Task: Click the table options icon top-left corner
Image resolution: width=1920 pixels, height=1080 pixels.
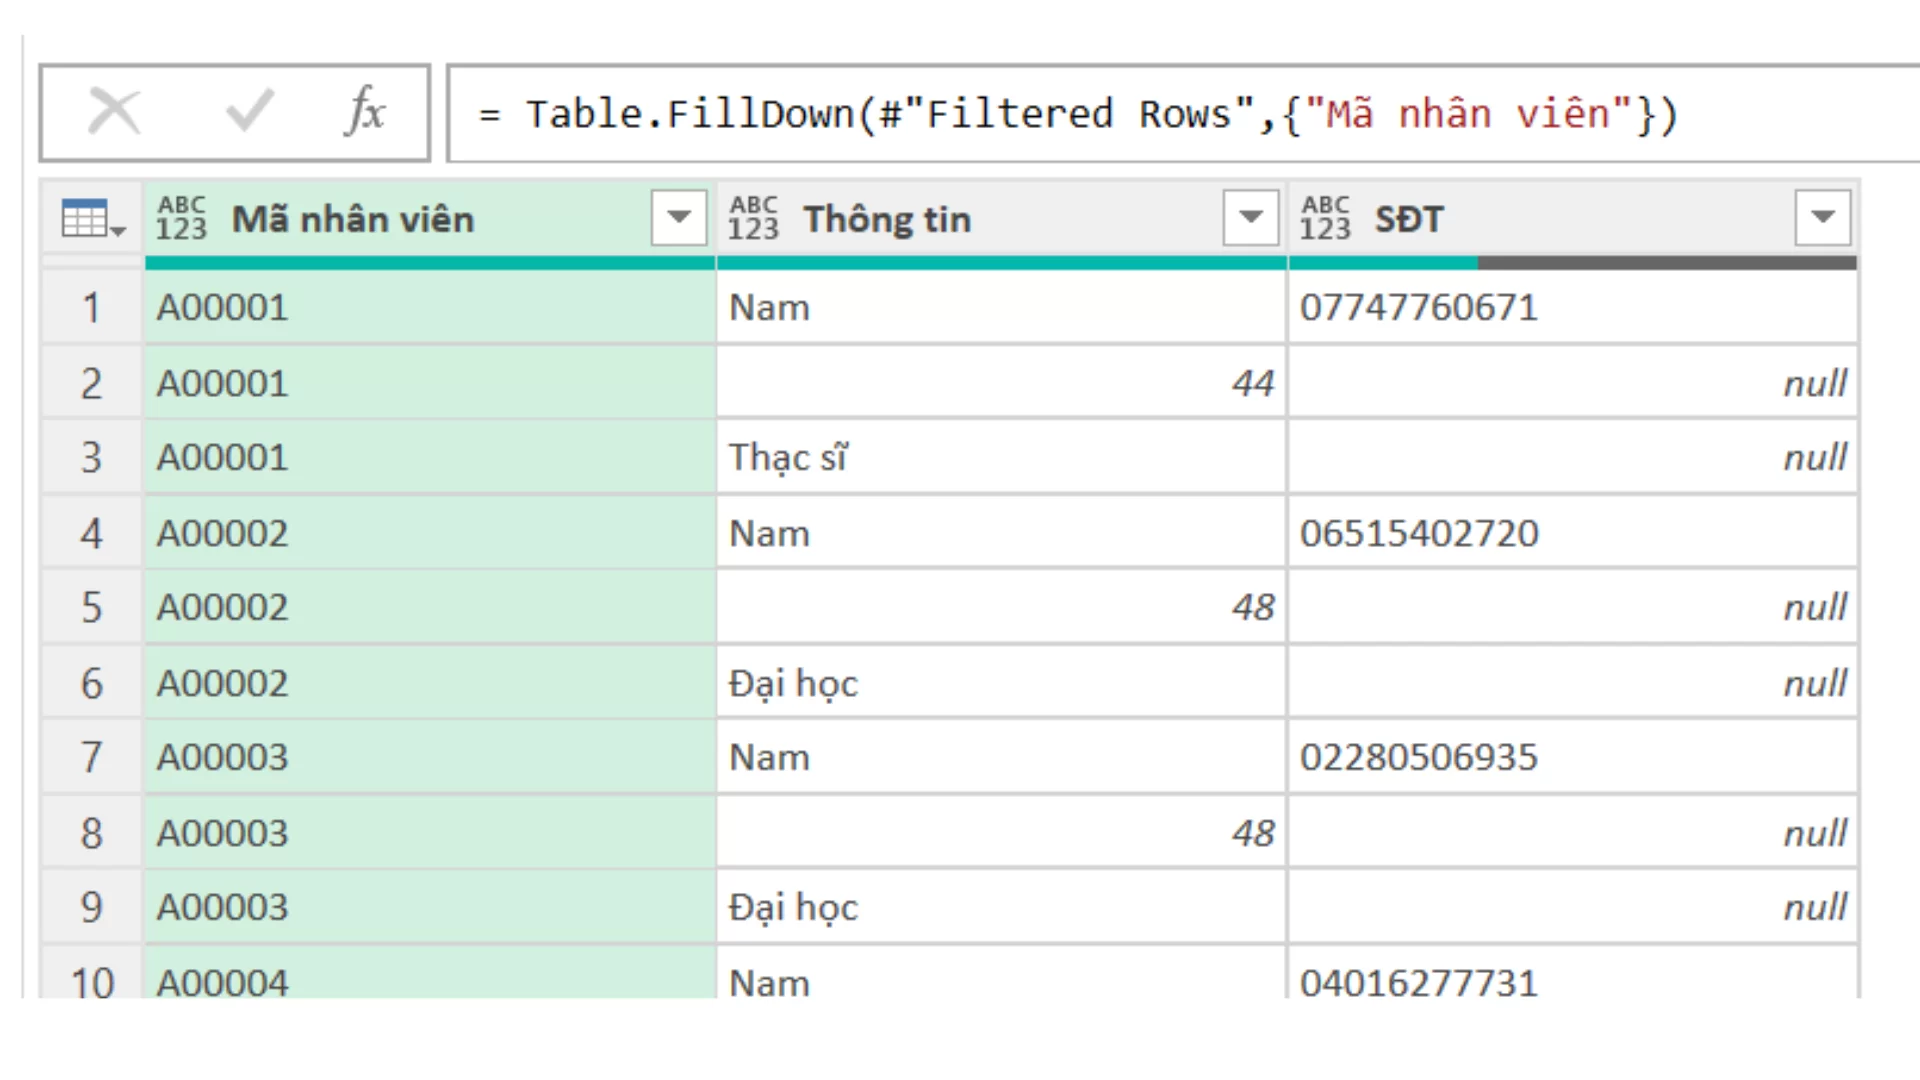Action: point(84,215)
